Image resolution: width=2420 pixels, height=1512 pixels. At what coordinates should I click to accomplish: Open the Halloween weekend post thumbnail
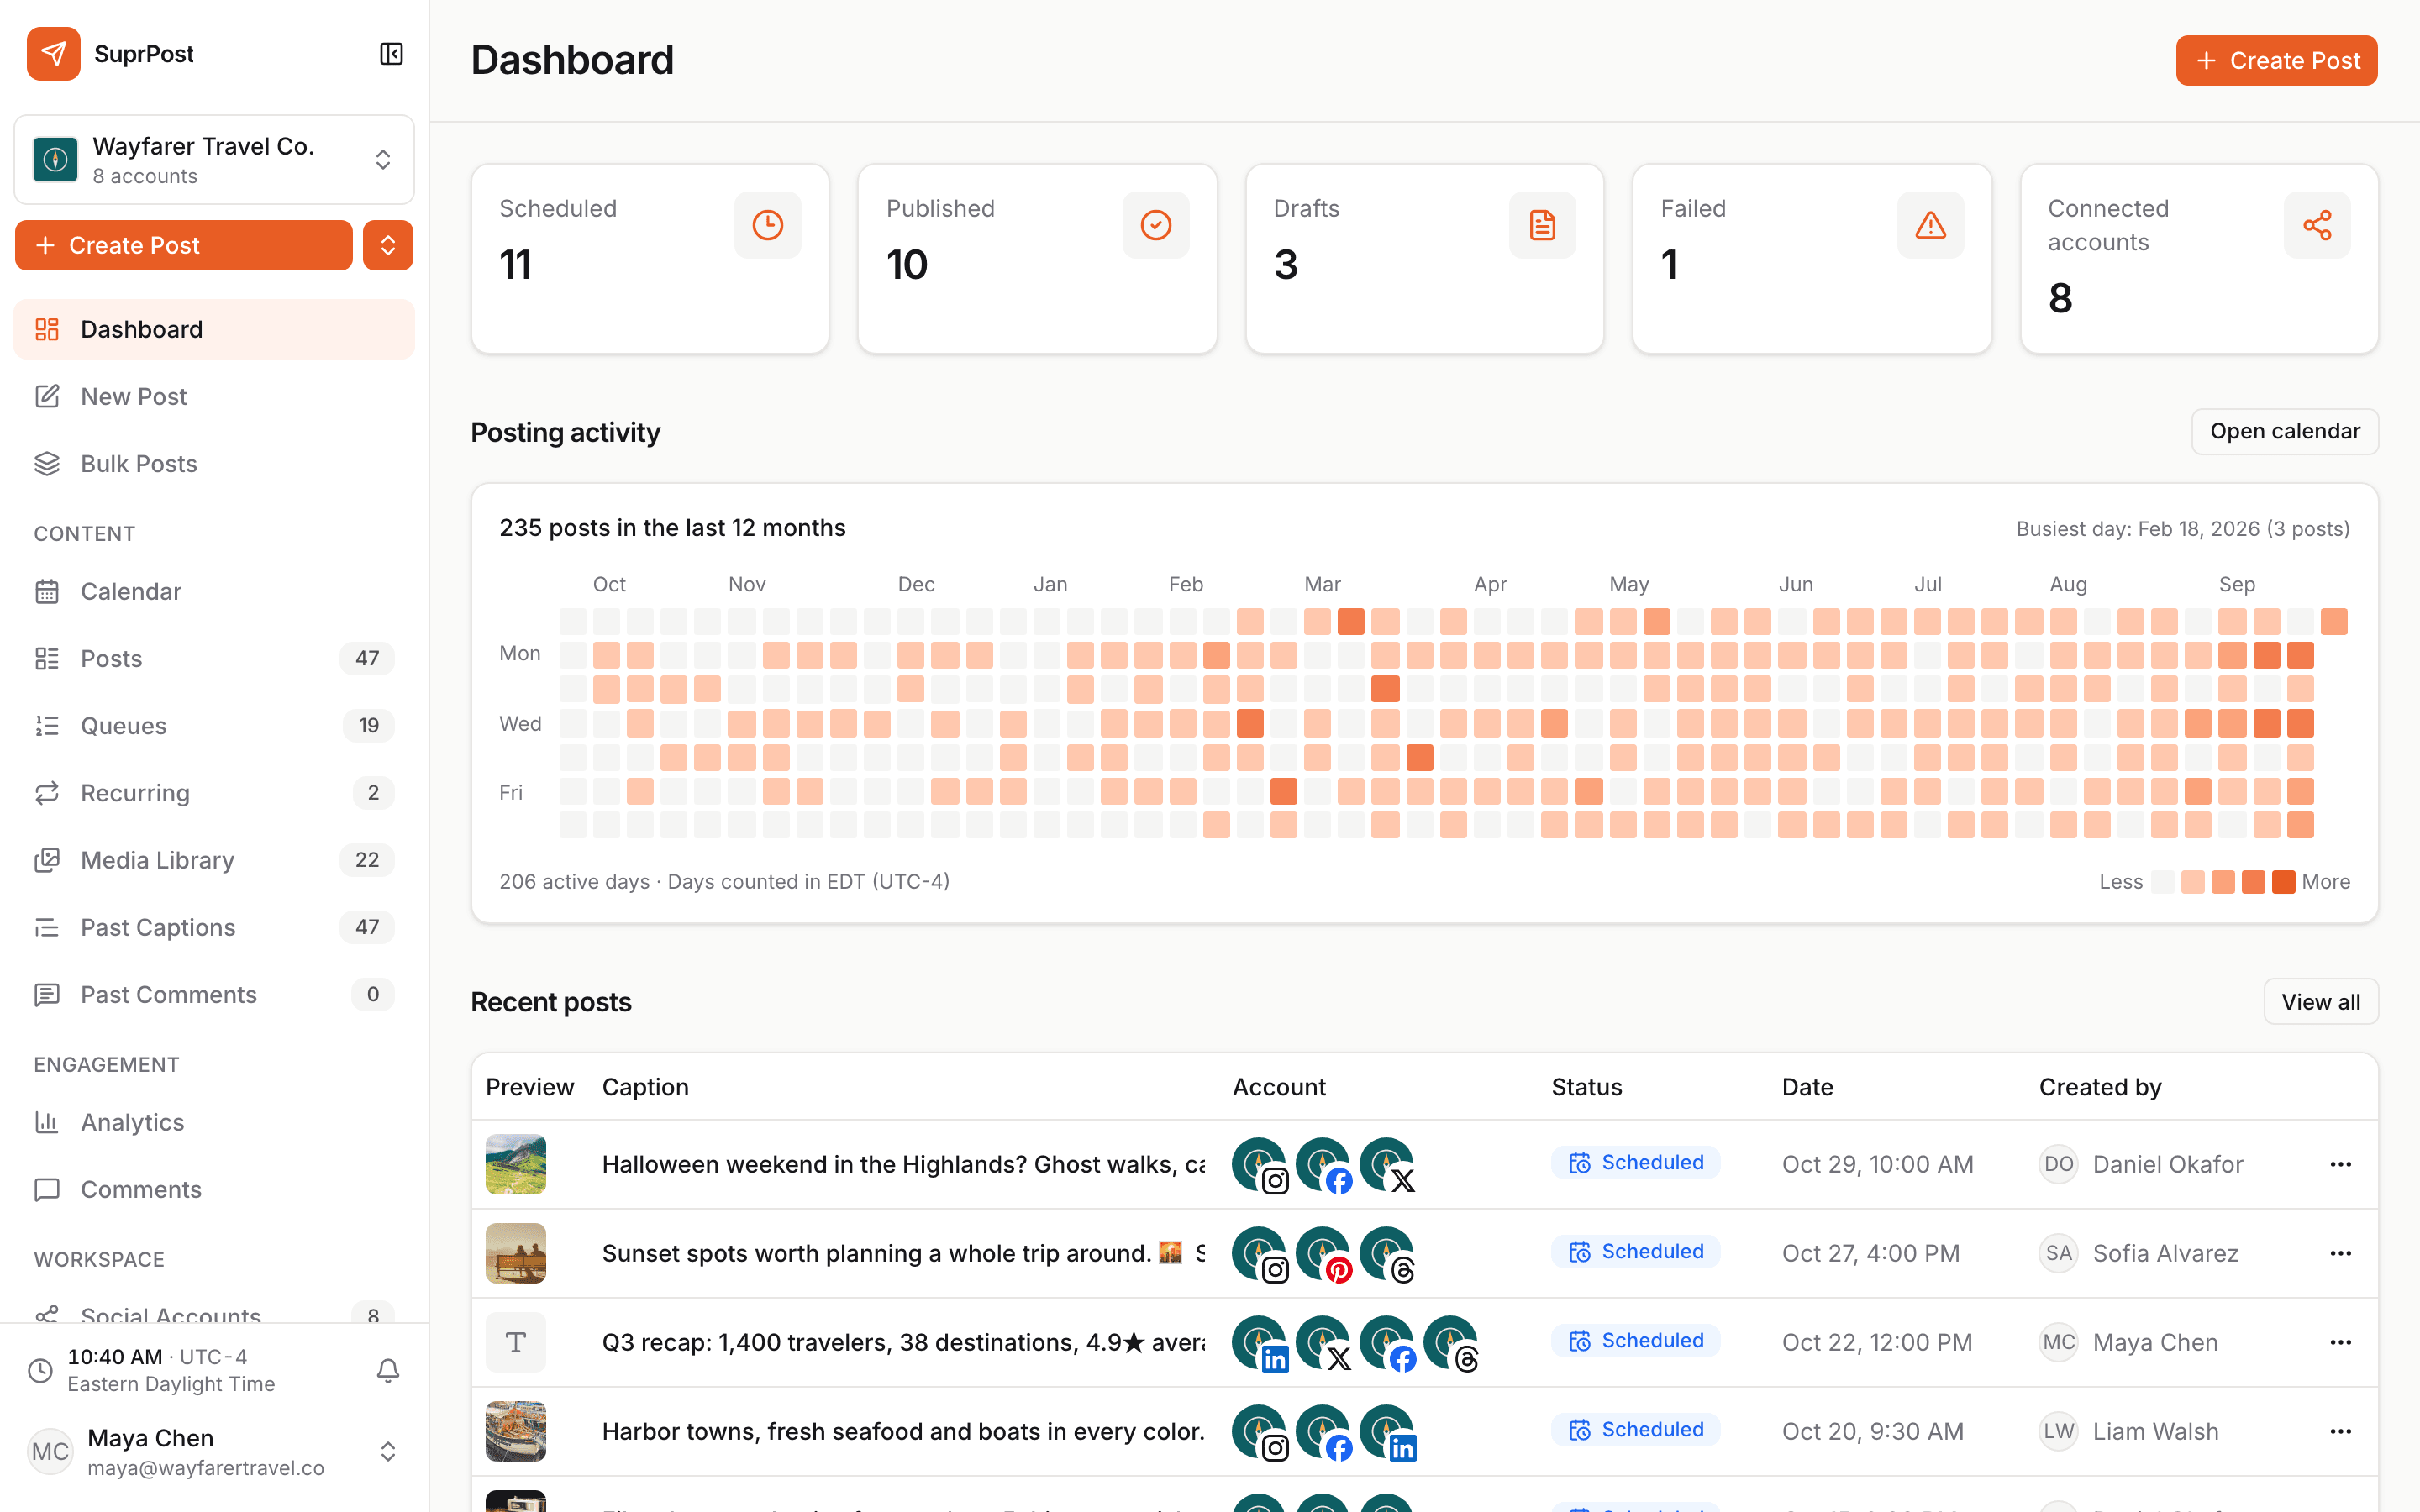tap(516, 1164)
